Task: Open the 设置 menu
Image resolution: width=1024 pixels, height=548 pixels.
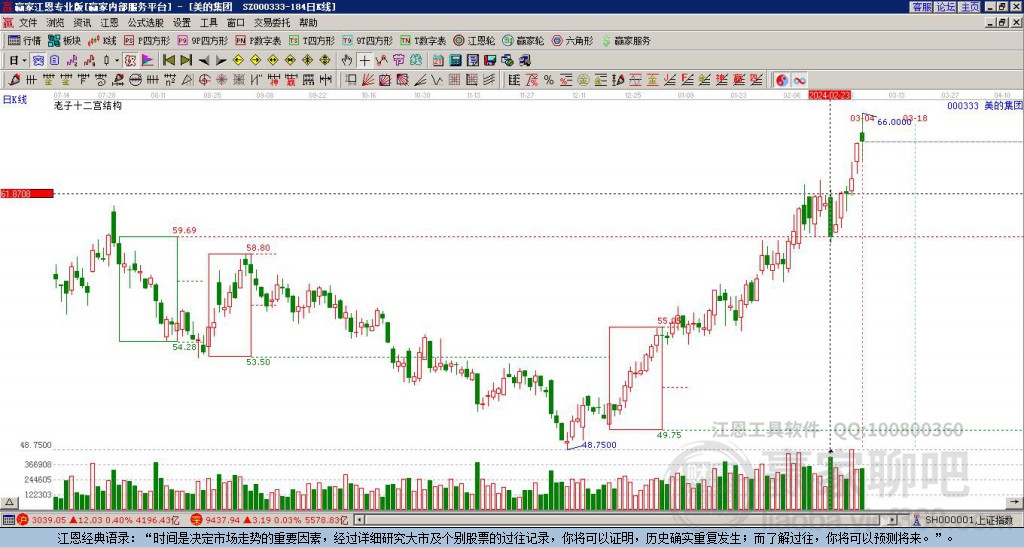Action: [x=182, y=23]
